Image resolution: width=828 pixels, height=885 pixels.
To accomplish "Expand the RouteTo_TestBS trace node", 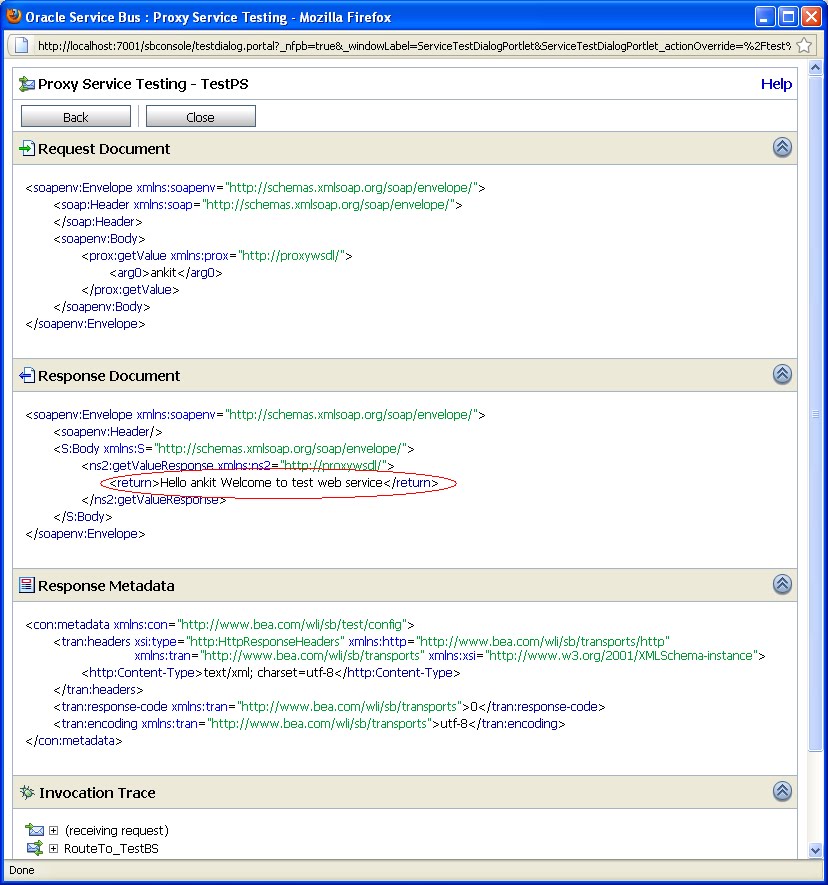I will point(53,848).
